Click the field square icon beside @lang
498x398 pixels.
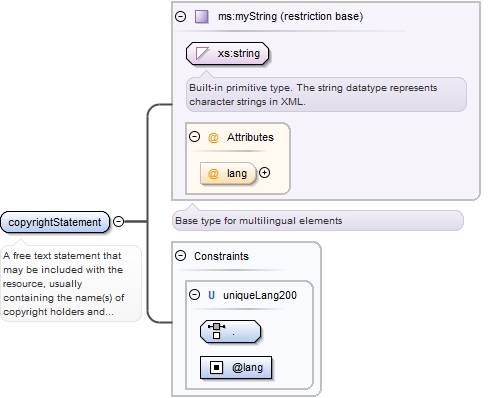216,367
